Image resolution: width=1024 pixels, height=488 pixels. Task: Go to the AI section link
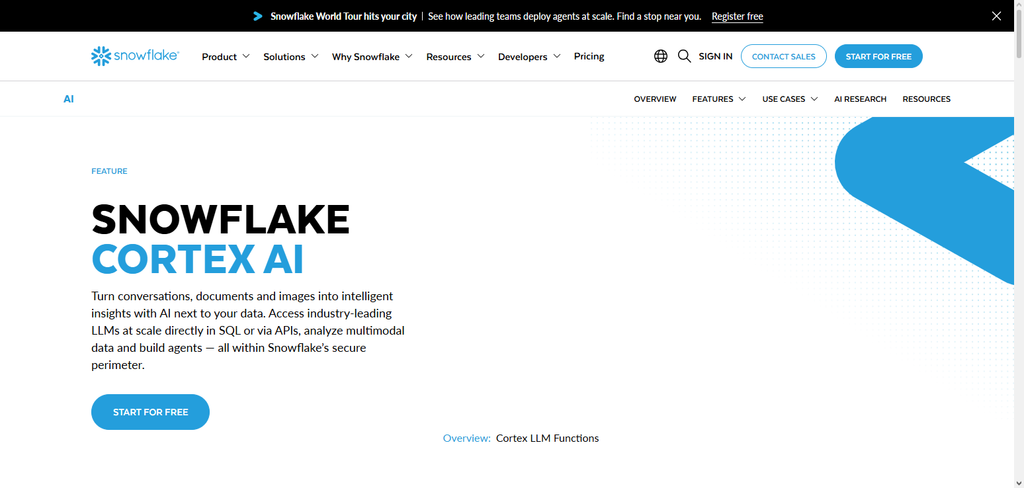pyautogui.click(x=69, y=99)
